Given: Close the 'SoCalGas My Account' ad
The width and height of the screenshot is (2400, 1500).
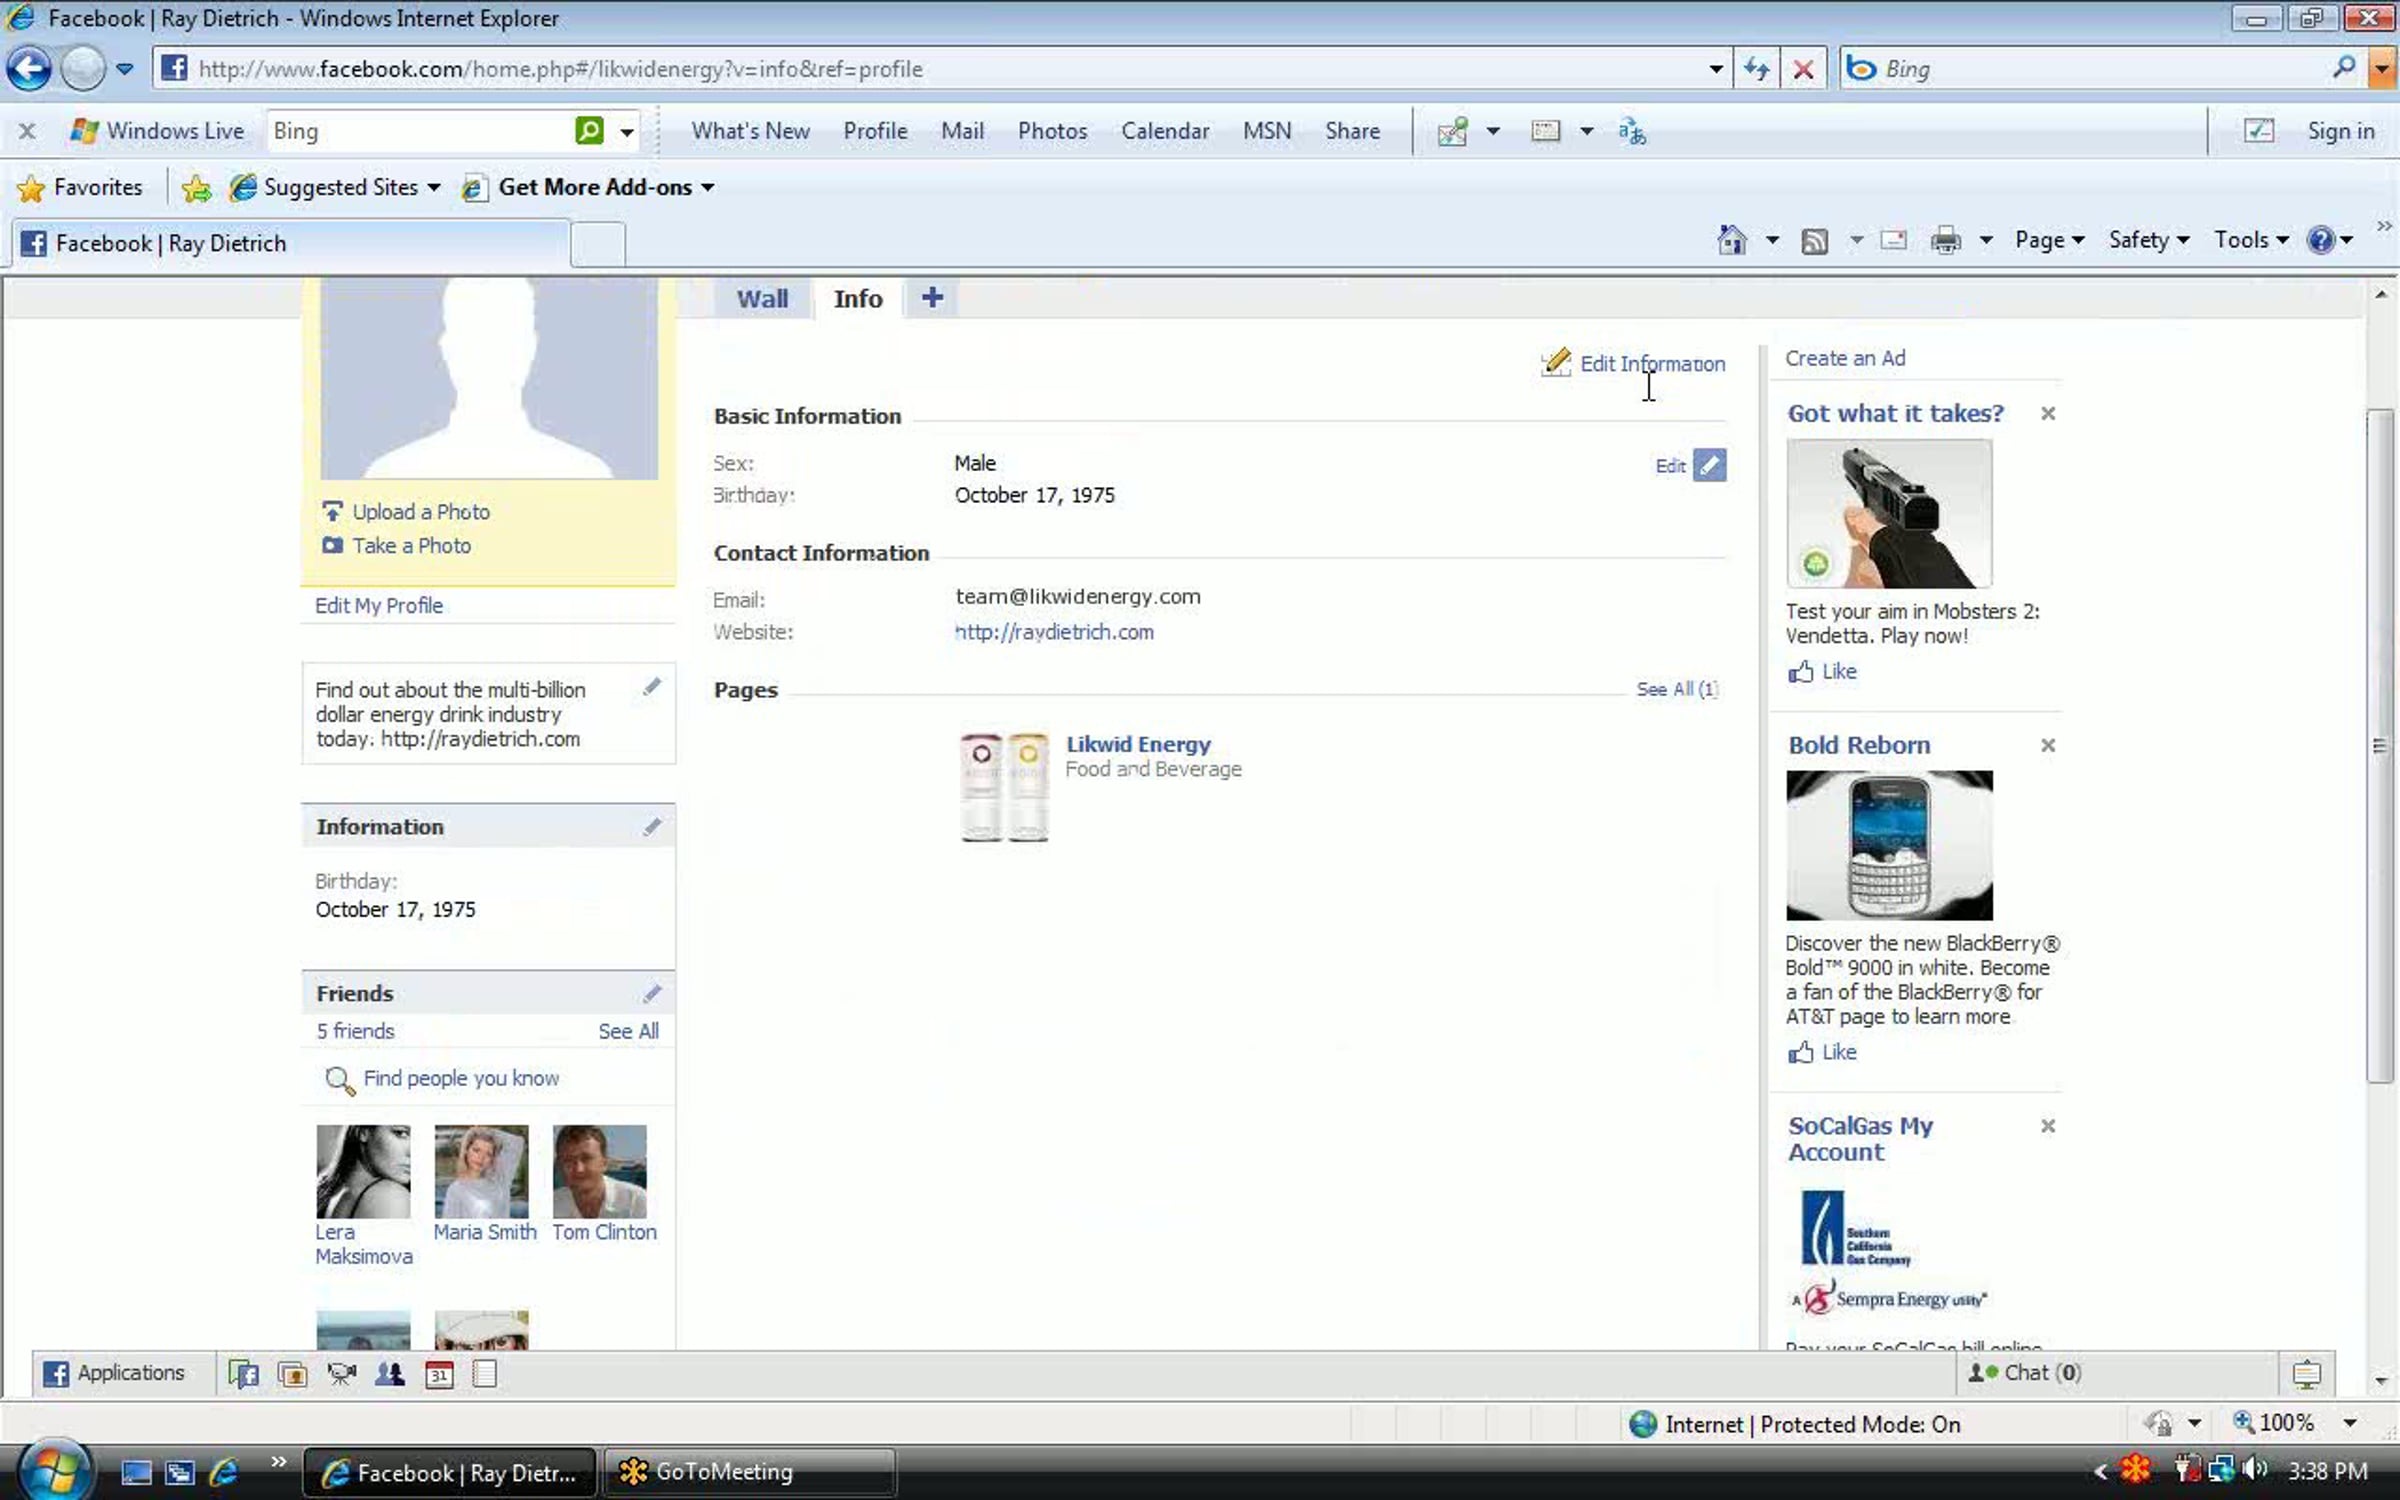Looking at the screenshot, I should (2048, 1126).
